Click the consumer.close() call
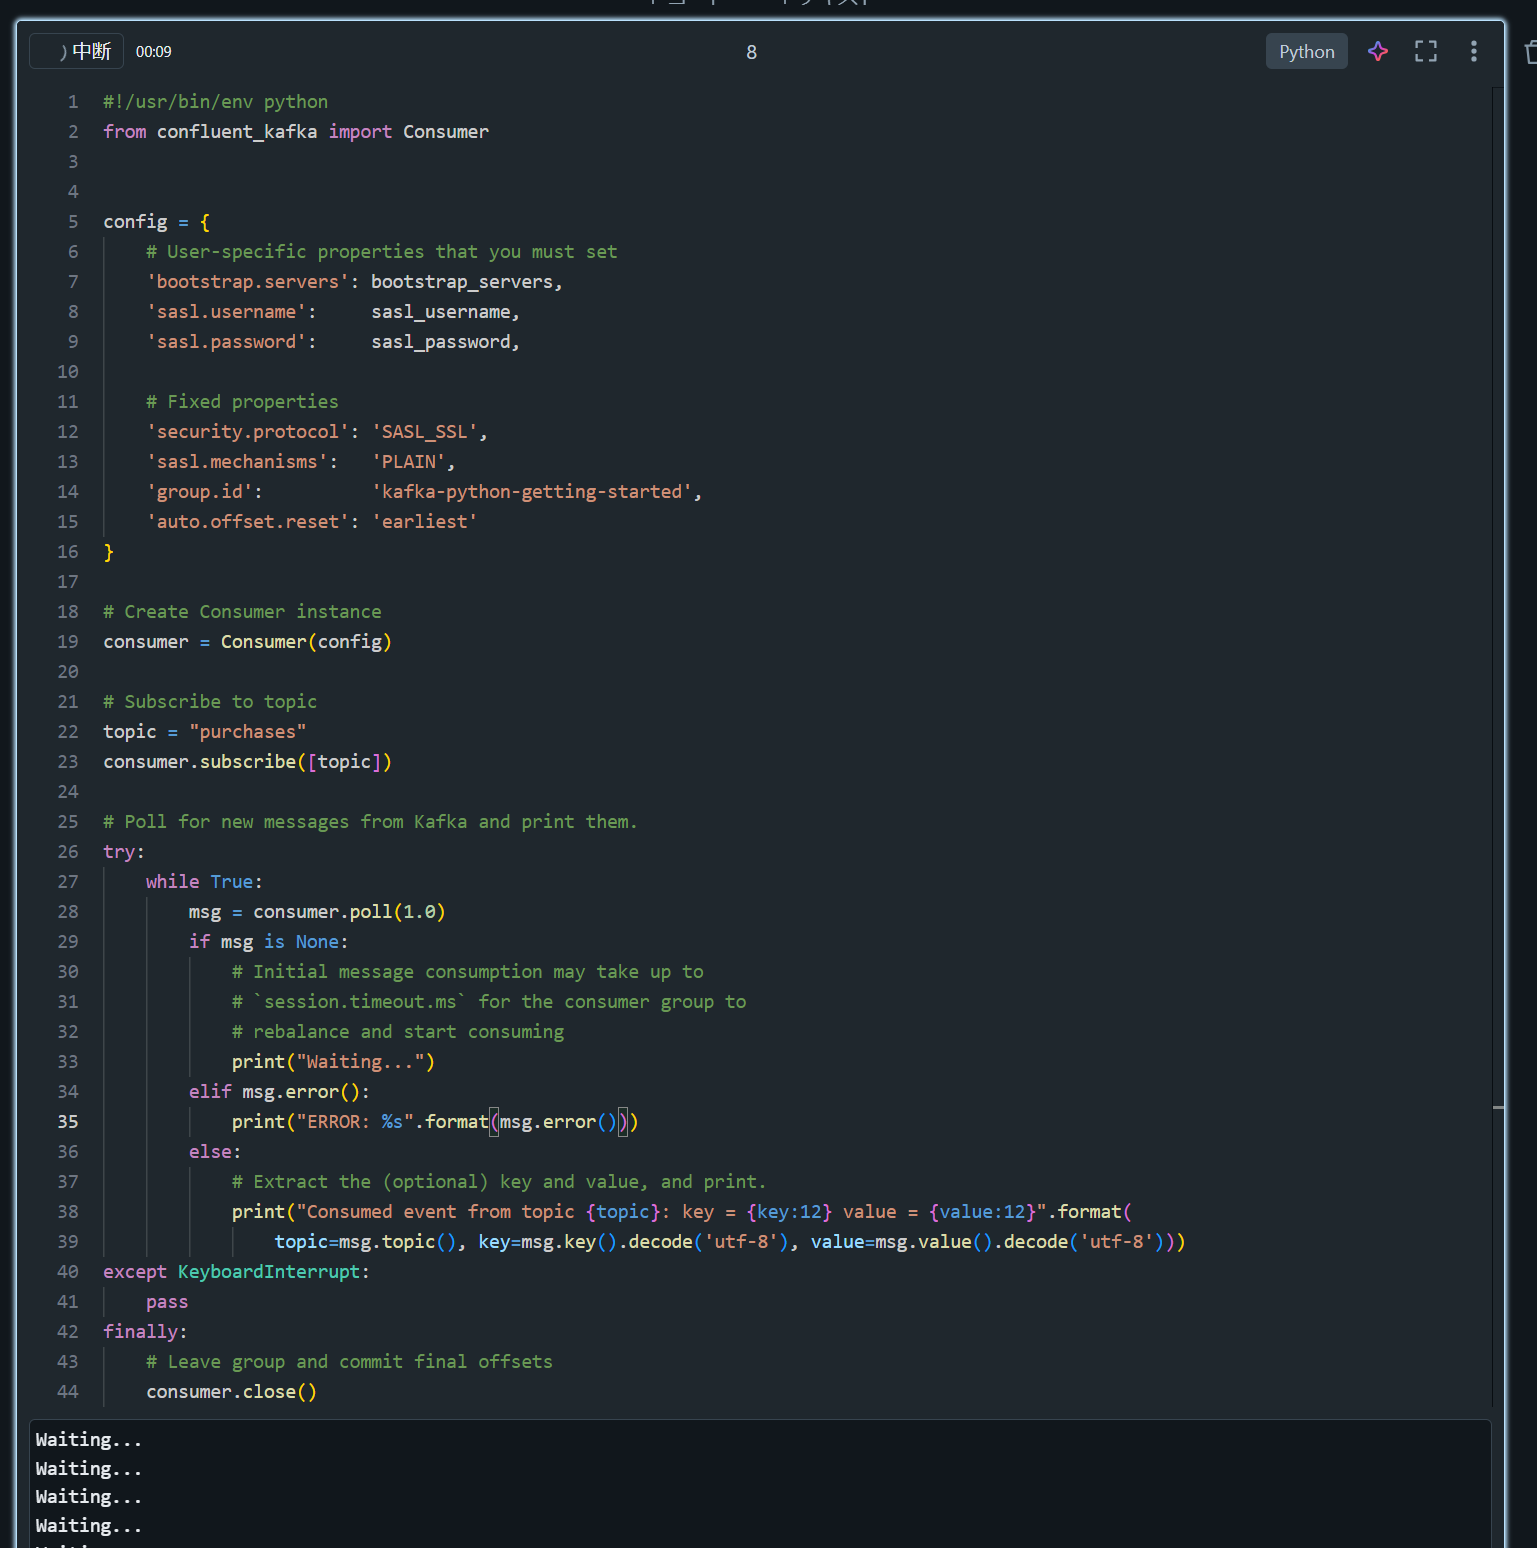This screenshot has height=1548, width=1537. point(232,1392)
